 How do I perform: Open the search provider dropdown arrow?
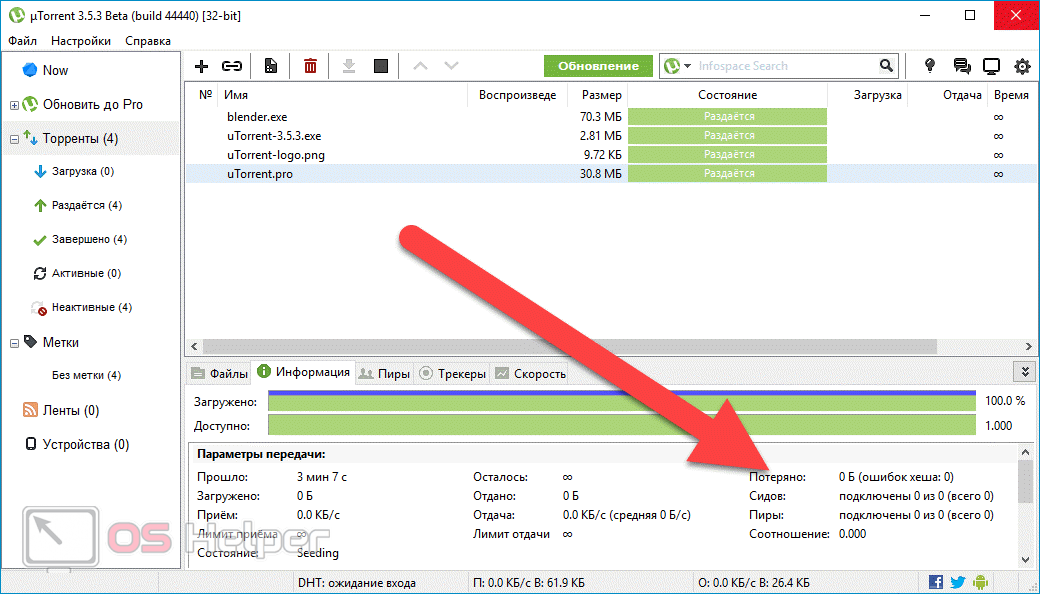(x=688, y=66)
